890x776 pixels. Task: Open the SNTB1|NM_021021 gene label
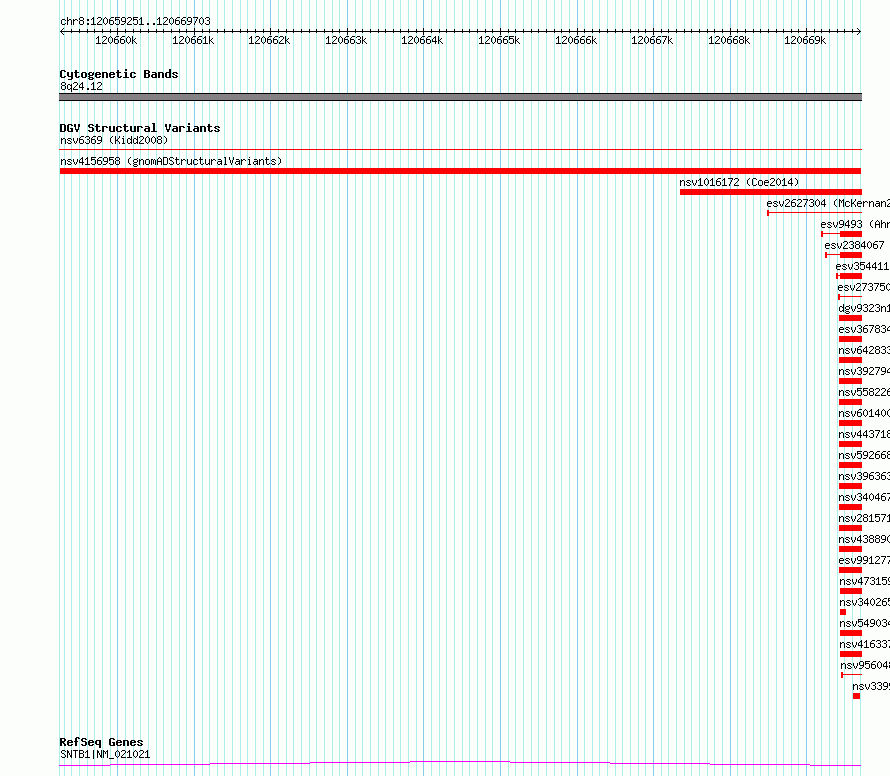(x=105, y=754)
